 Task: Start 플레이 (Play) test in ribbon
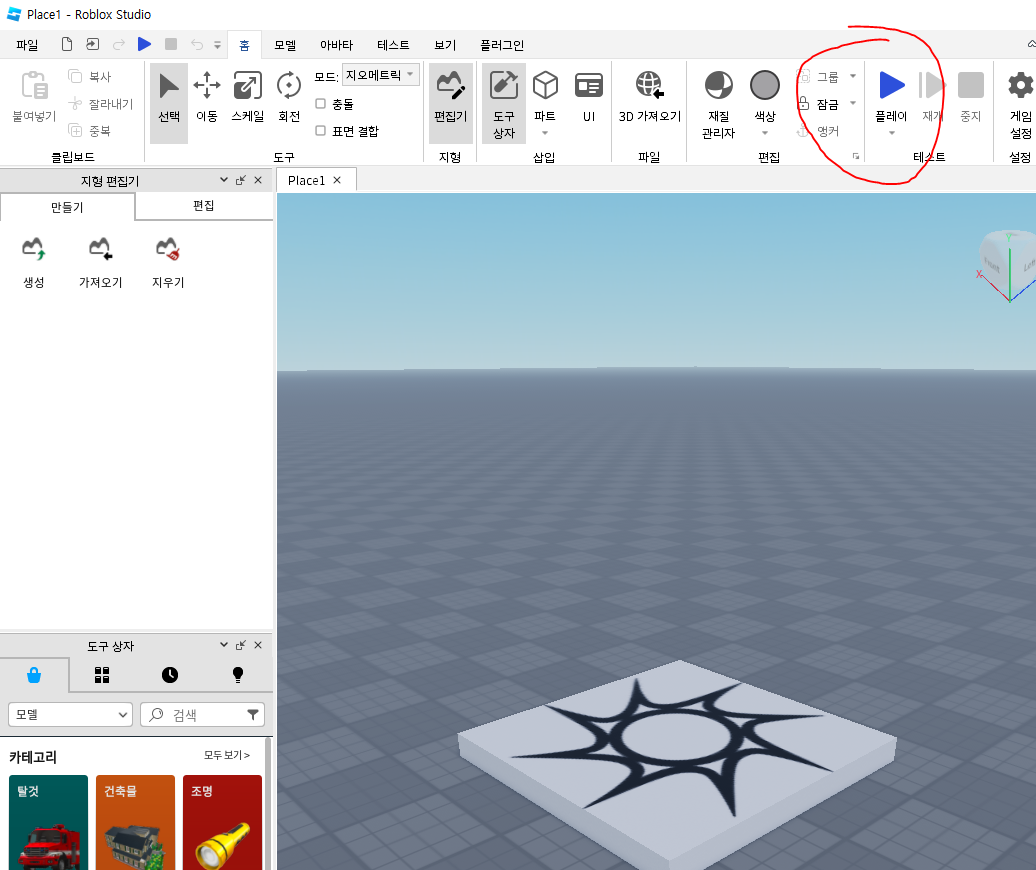891,96
